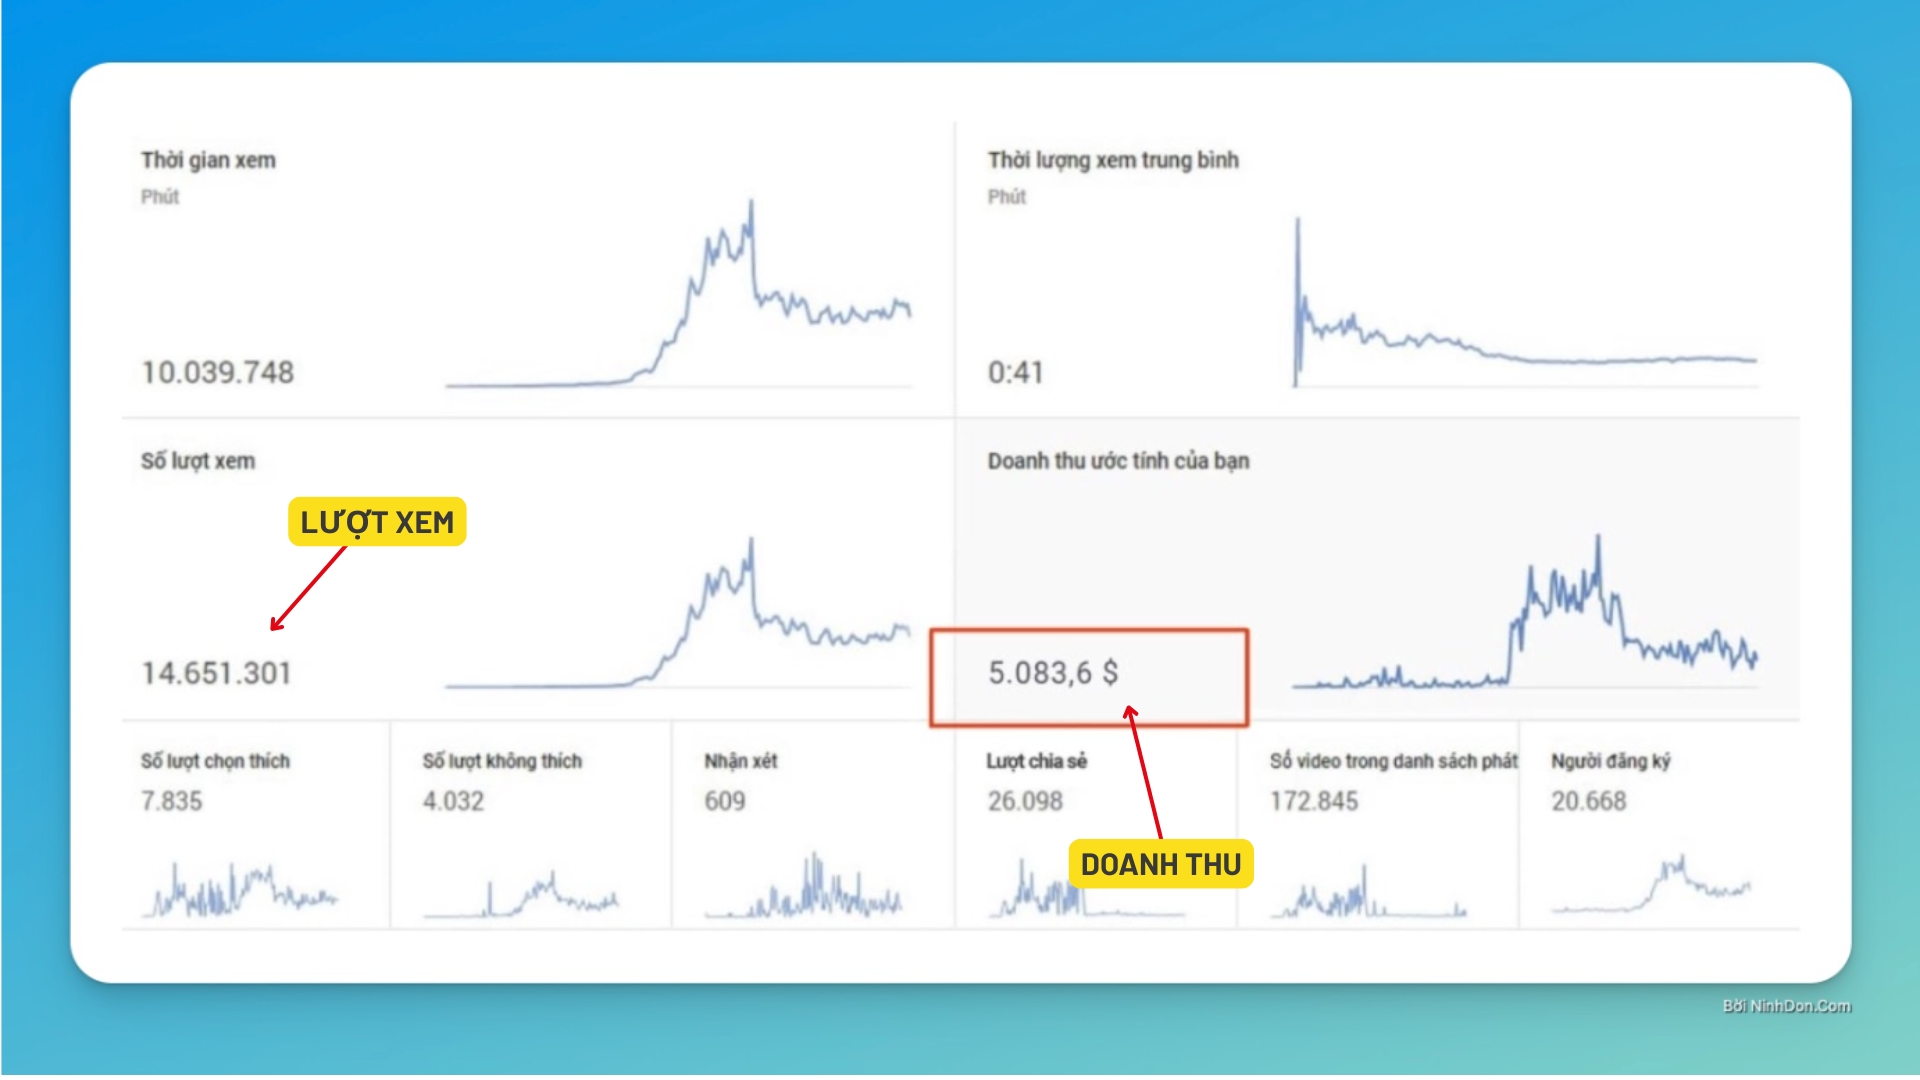Click the yellow LƯỢT XEM label
This screenshot has height=1080, width=1920.
(x=377, y=522)
